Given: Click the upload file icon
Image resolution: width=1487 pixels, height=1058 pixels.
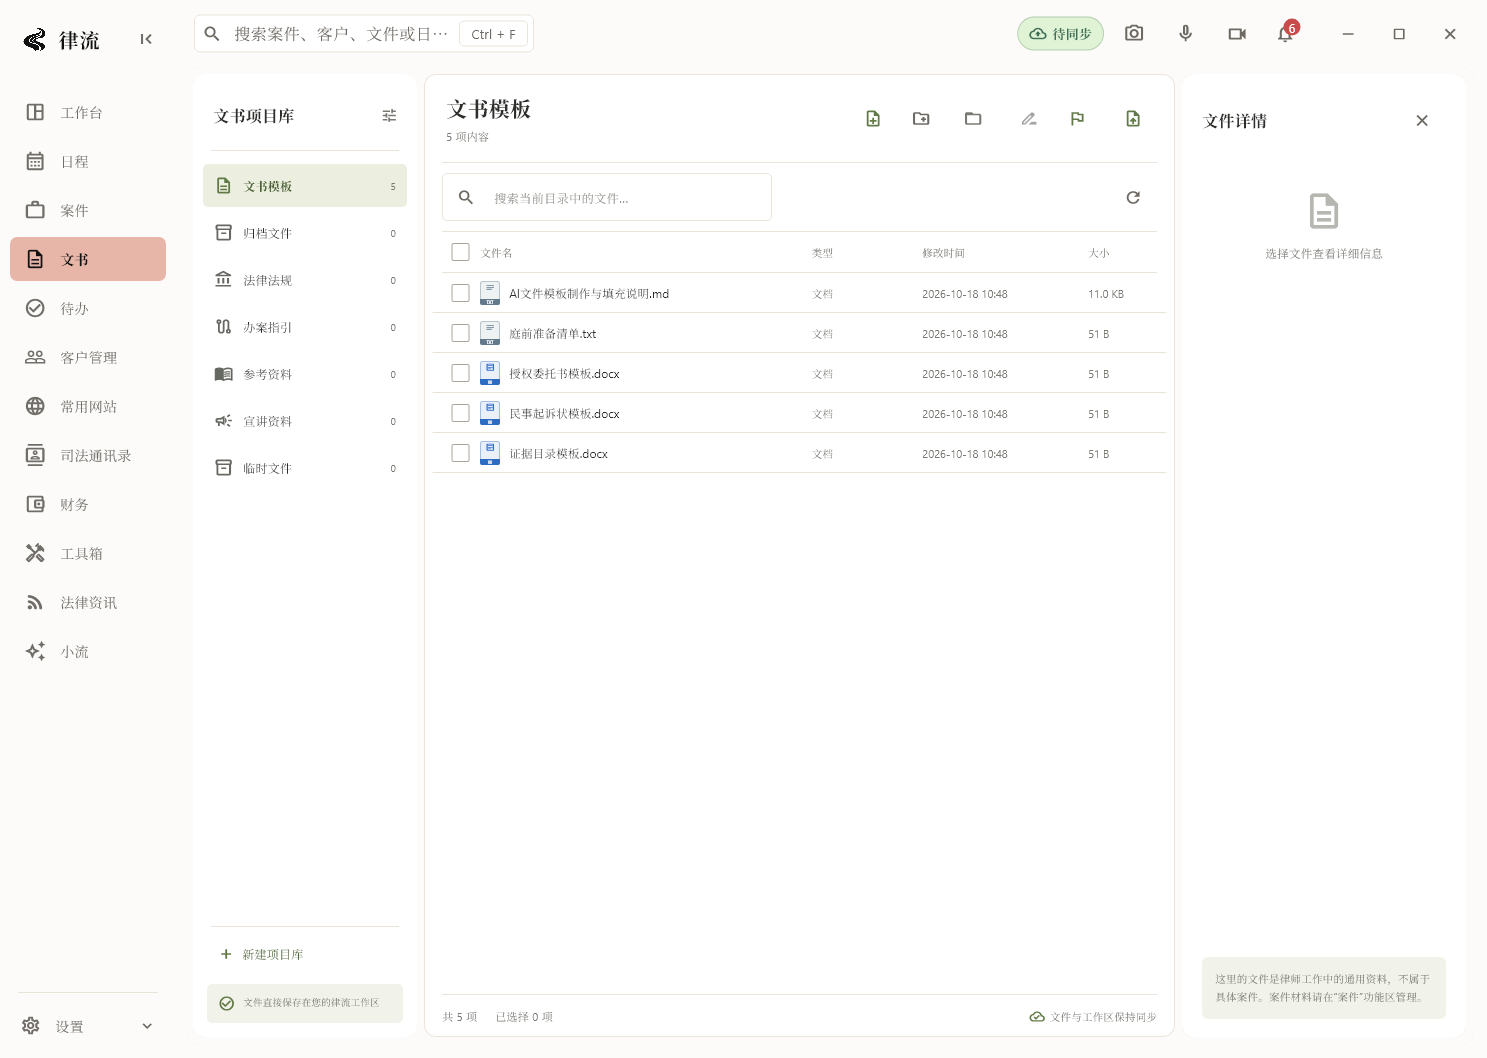Looking at the screenshot, I should [1133, 119].
